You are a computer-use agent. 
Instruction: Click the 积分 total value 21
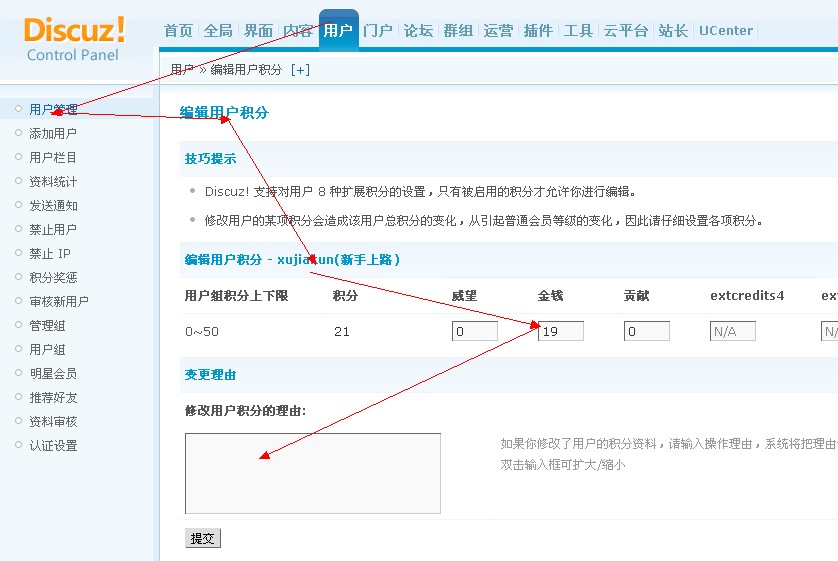[x=342, y=332]
